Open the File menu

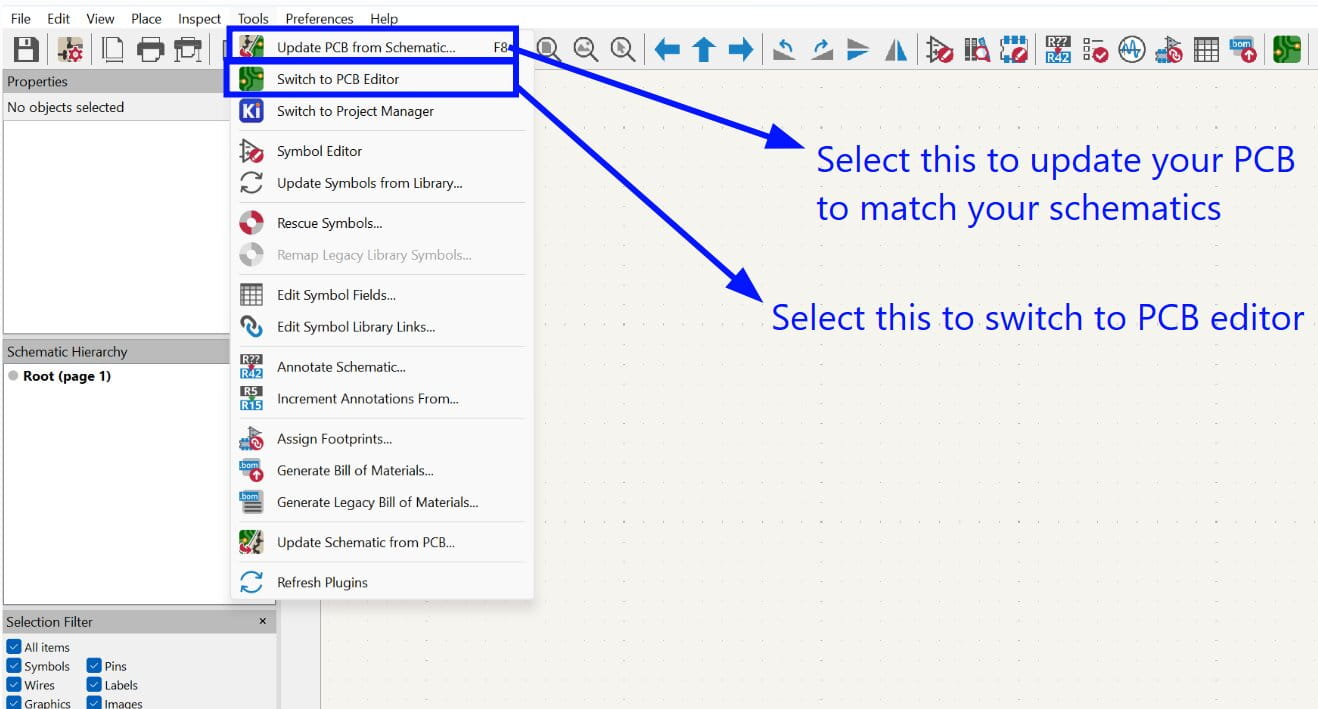coord(21,18)
